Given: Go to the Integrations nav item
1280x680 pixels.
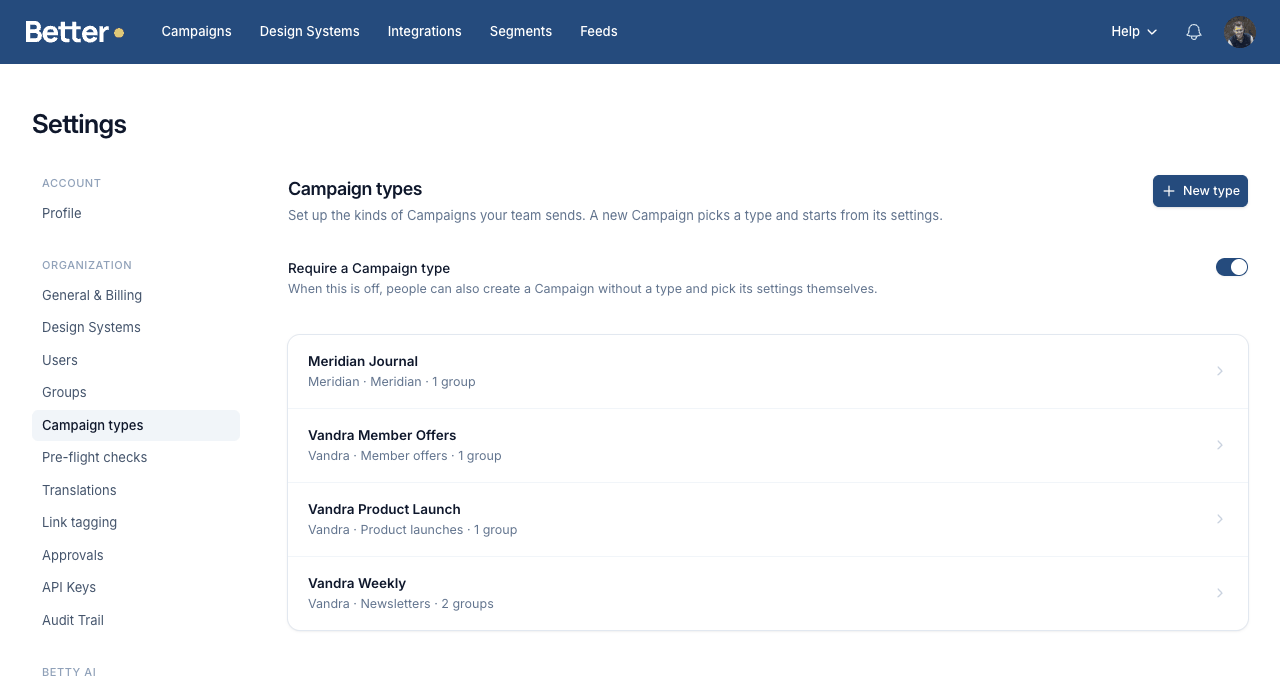Looking at the screenshot, I should coord(425,32).
